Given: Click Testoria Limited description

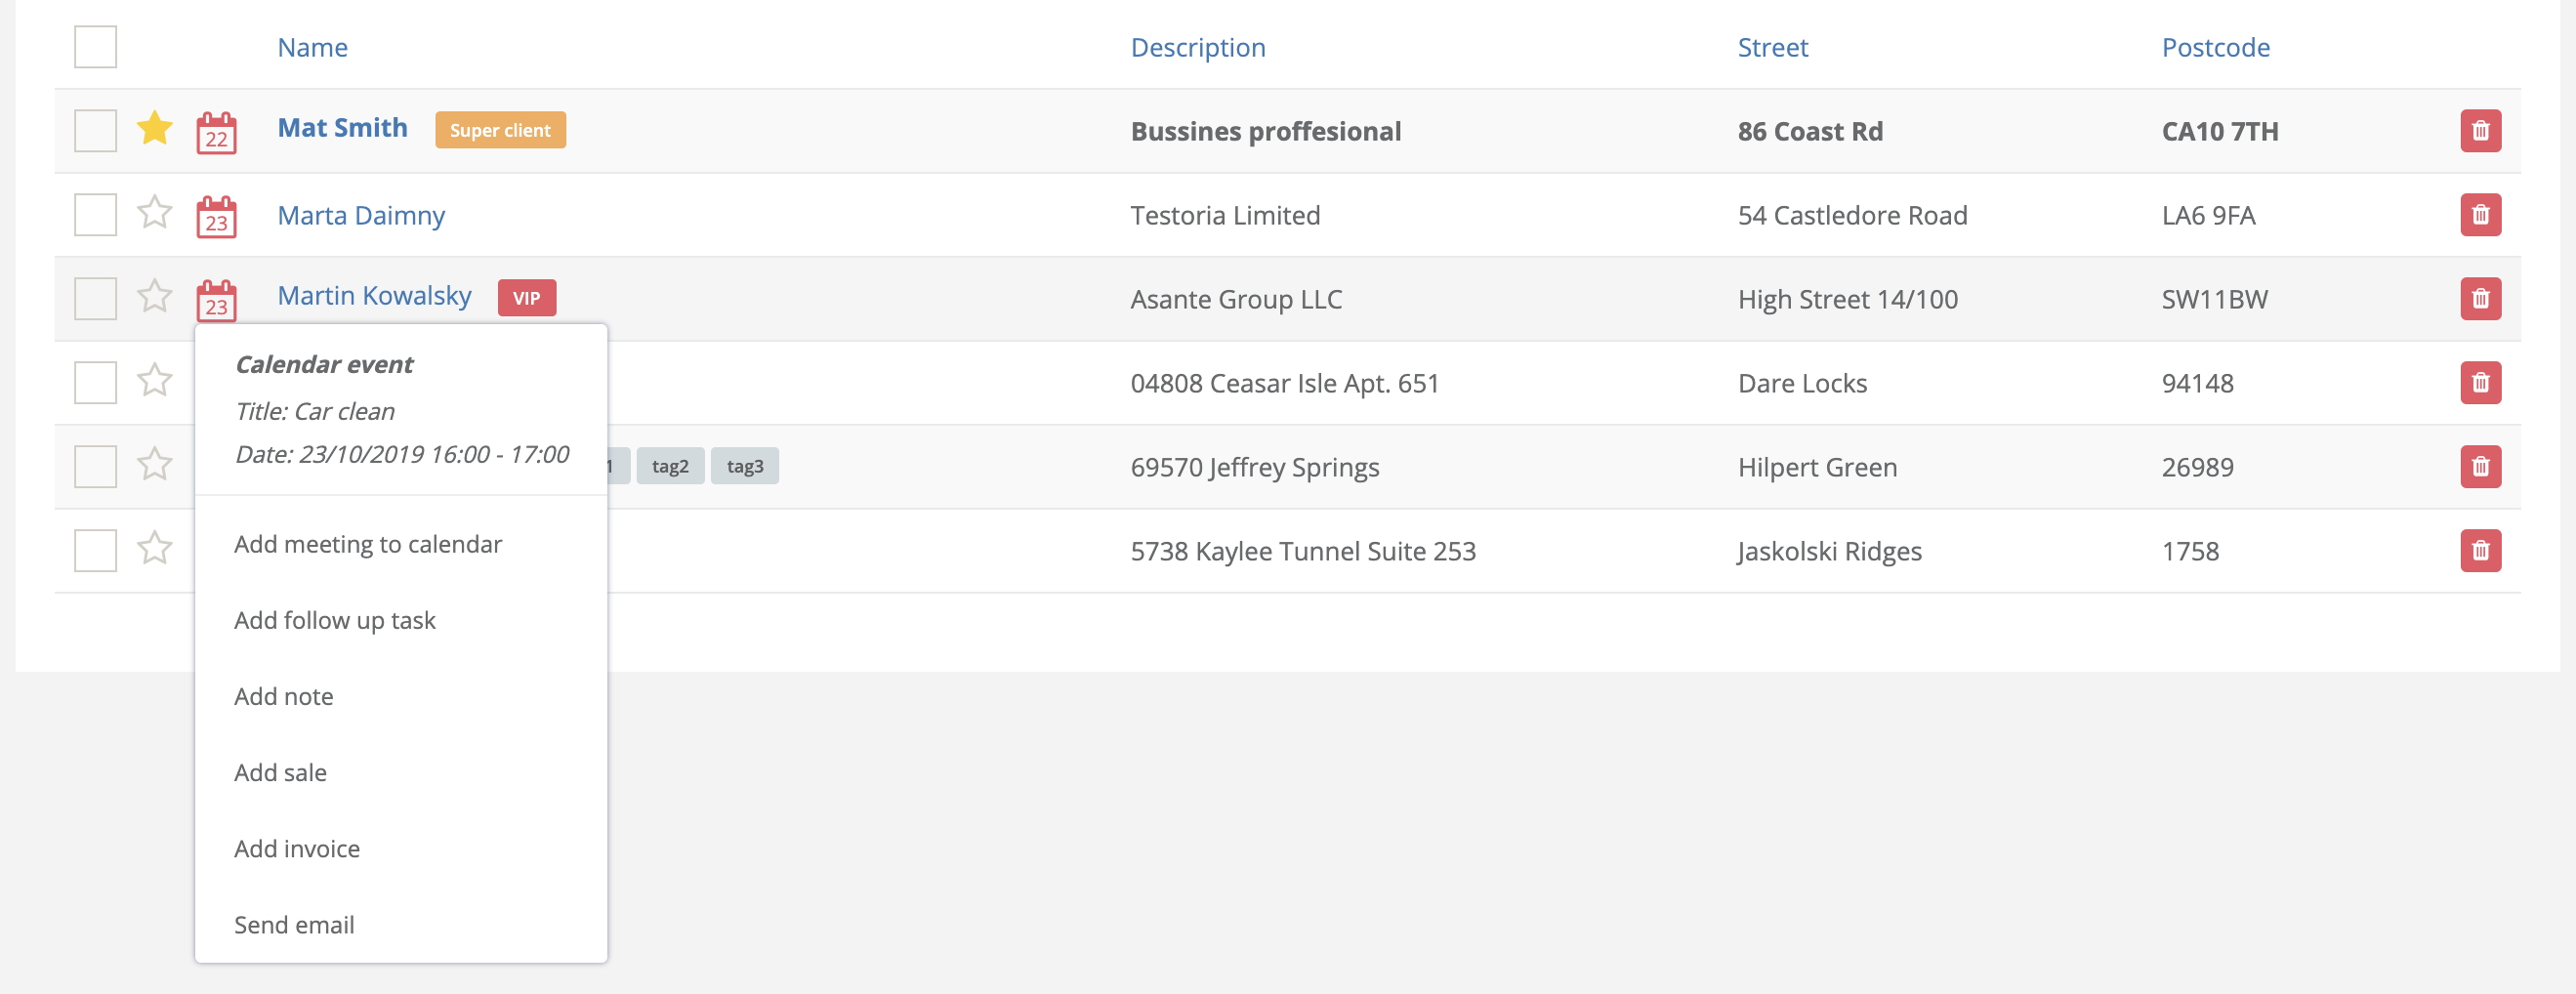Looking at the screenshot, I should pyautogui.click(x=1225, y=215).
